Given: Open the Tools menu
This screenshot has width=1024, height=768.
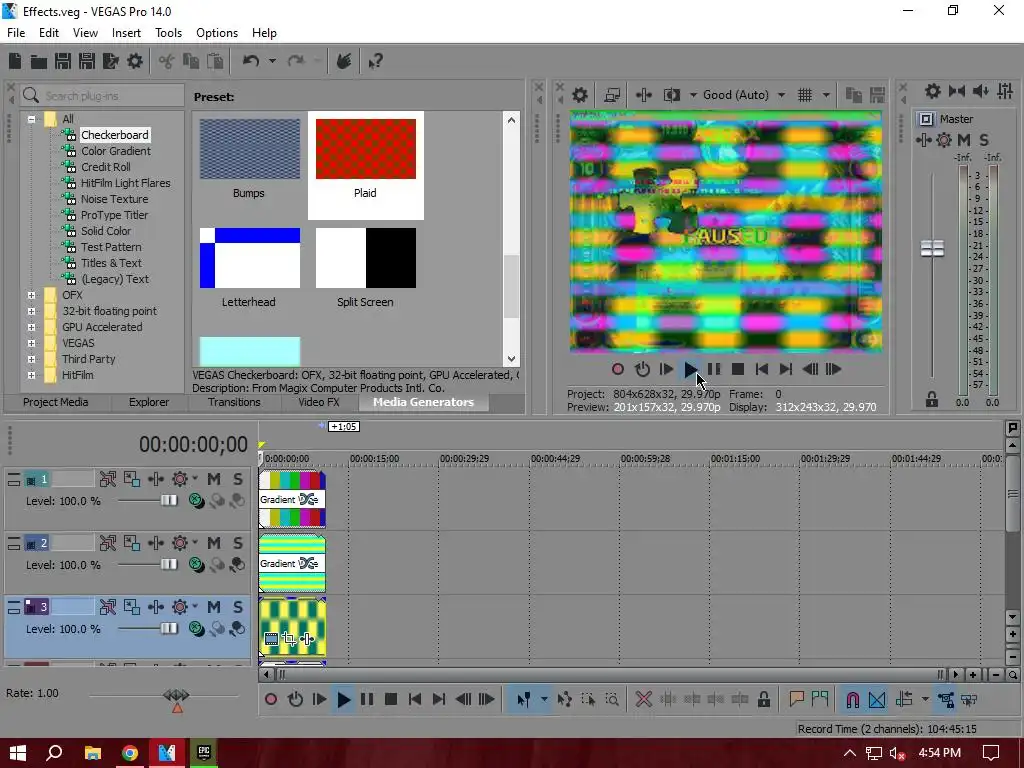Looking at the screenshot, I should (168, 33).
